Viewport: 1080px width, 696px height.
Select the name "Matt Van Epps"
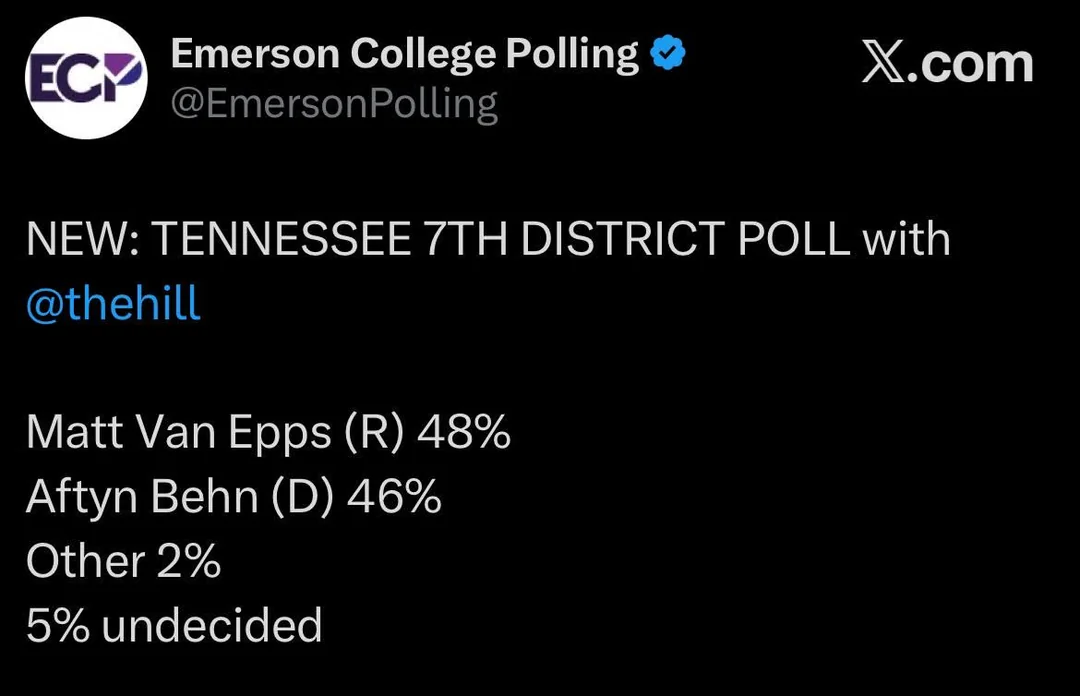(178, 433)
